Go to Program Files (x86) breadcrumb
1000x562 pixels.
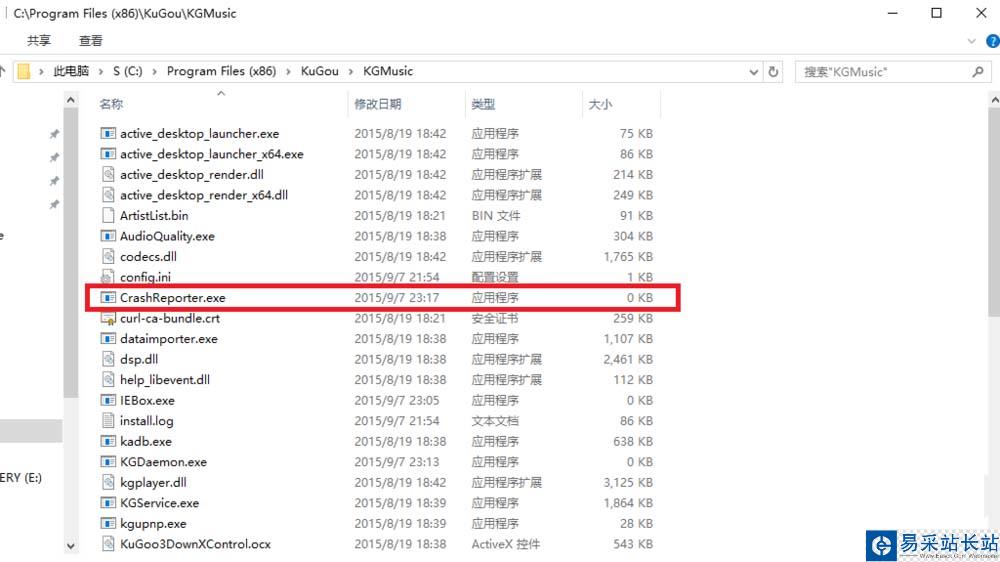(x=221, y=71)
